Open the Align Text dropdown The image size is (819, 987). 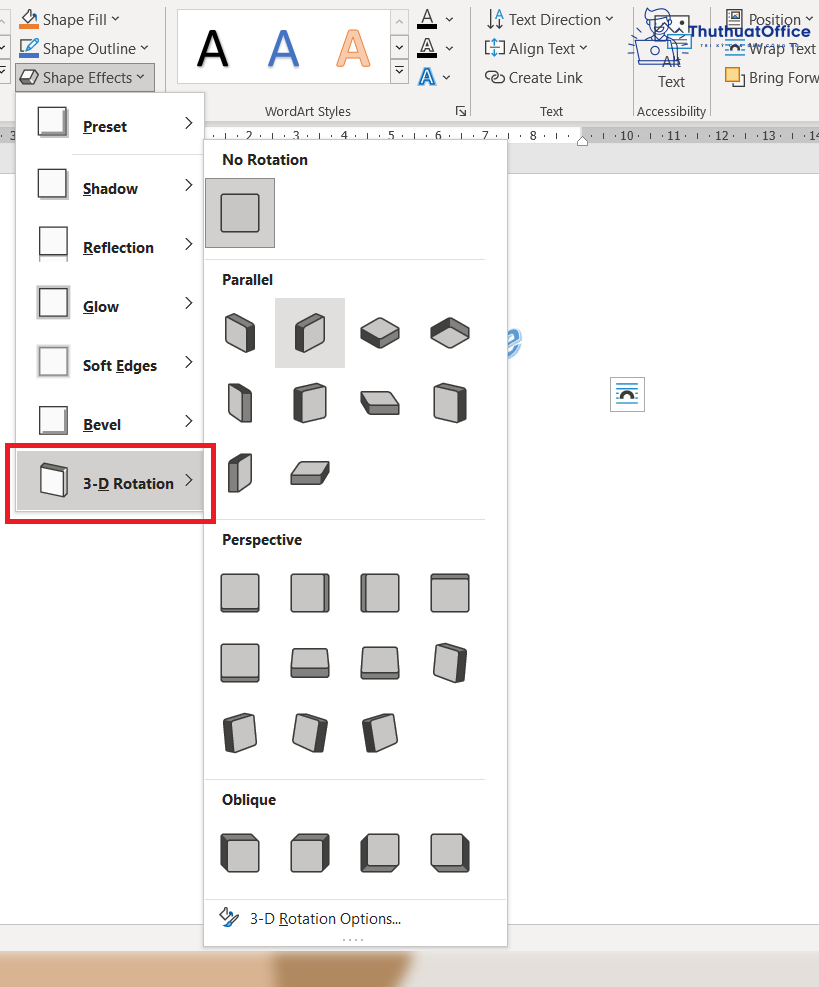point(536,48)
